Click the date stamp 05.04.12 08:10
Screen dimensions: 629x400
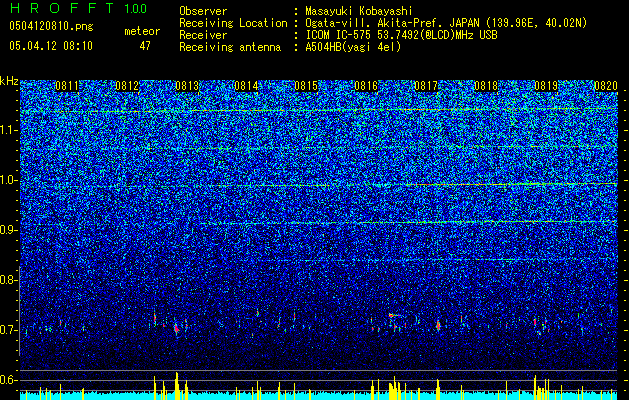click(51, 46)
